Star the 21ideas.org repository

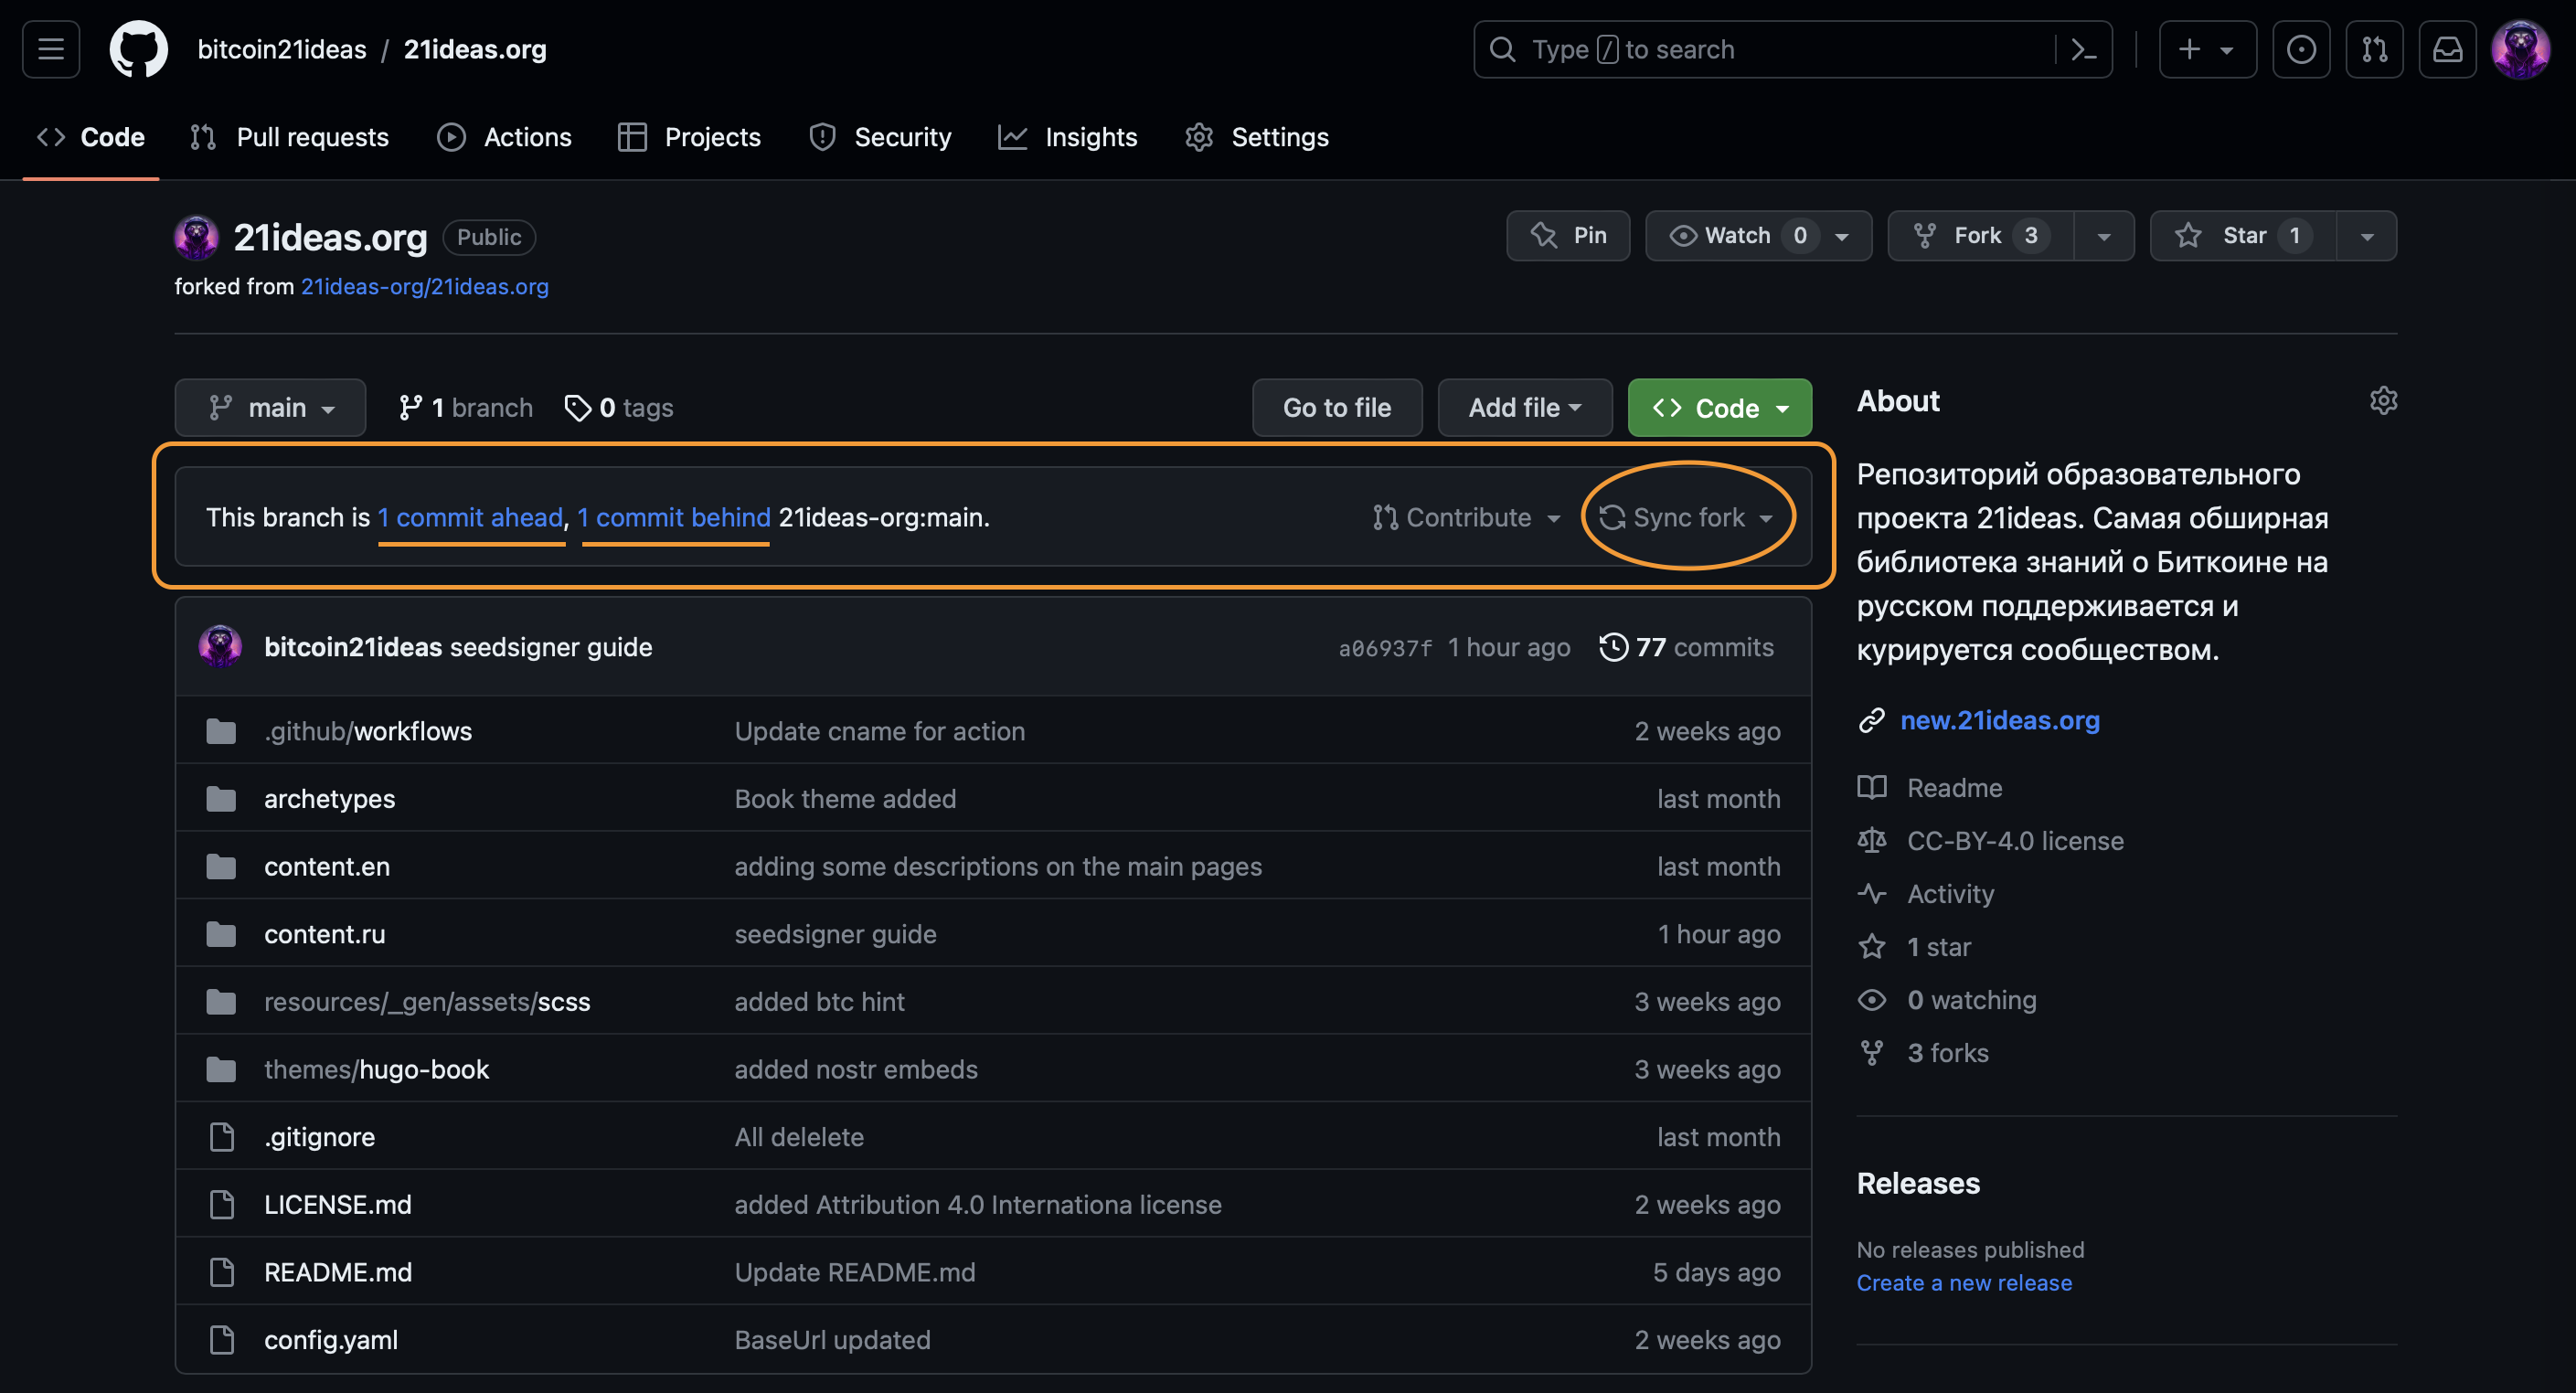[2242, 236]
